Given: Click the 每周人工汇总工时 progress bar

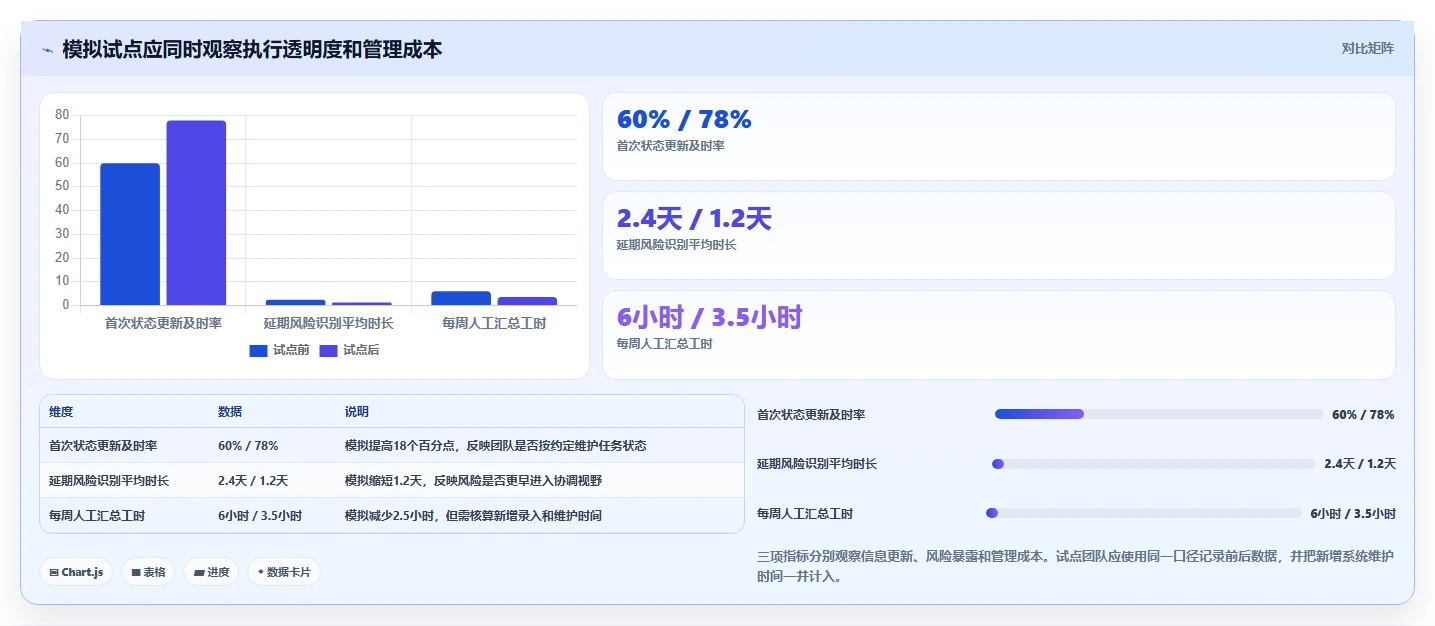Looking at the screenshot, I should (x=1144, y=513).
